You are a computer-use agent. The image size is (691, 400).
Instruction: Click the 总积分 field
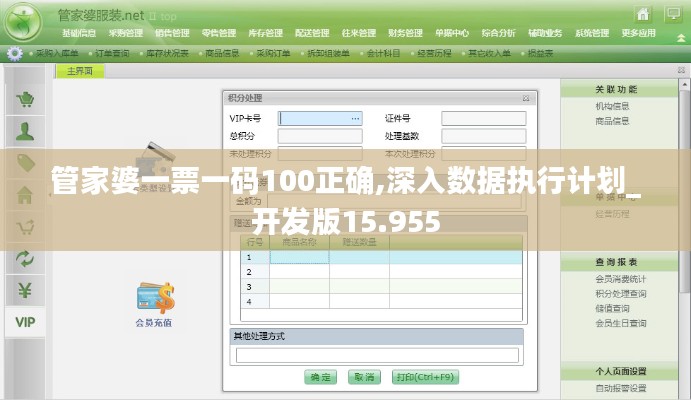[x=320, y=136]
